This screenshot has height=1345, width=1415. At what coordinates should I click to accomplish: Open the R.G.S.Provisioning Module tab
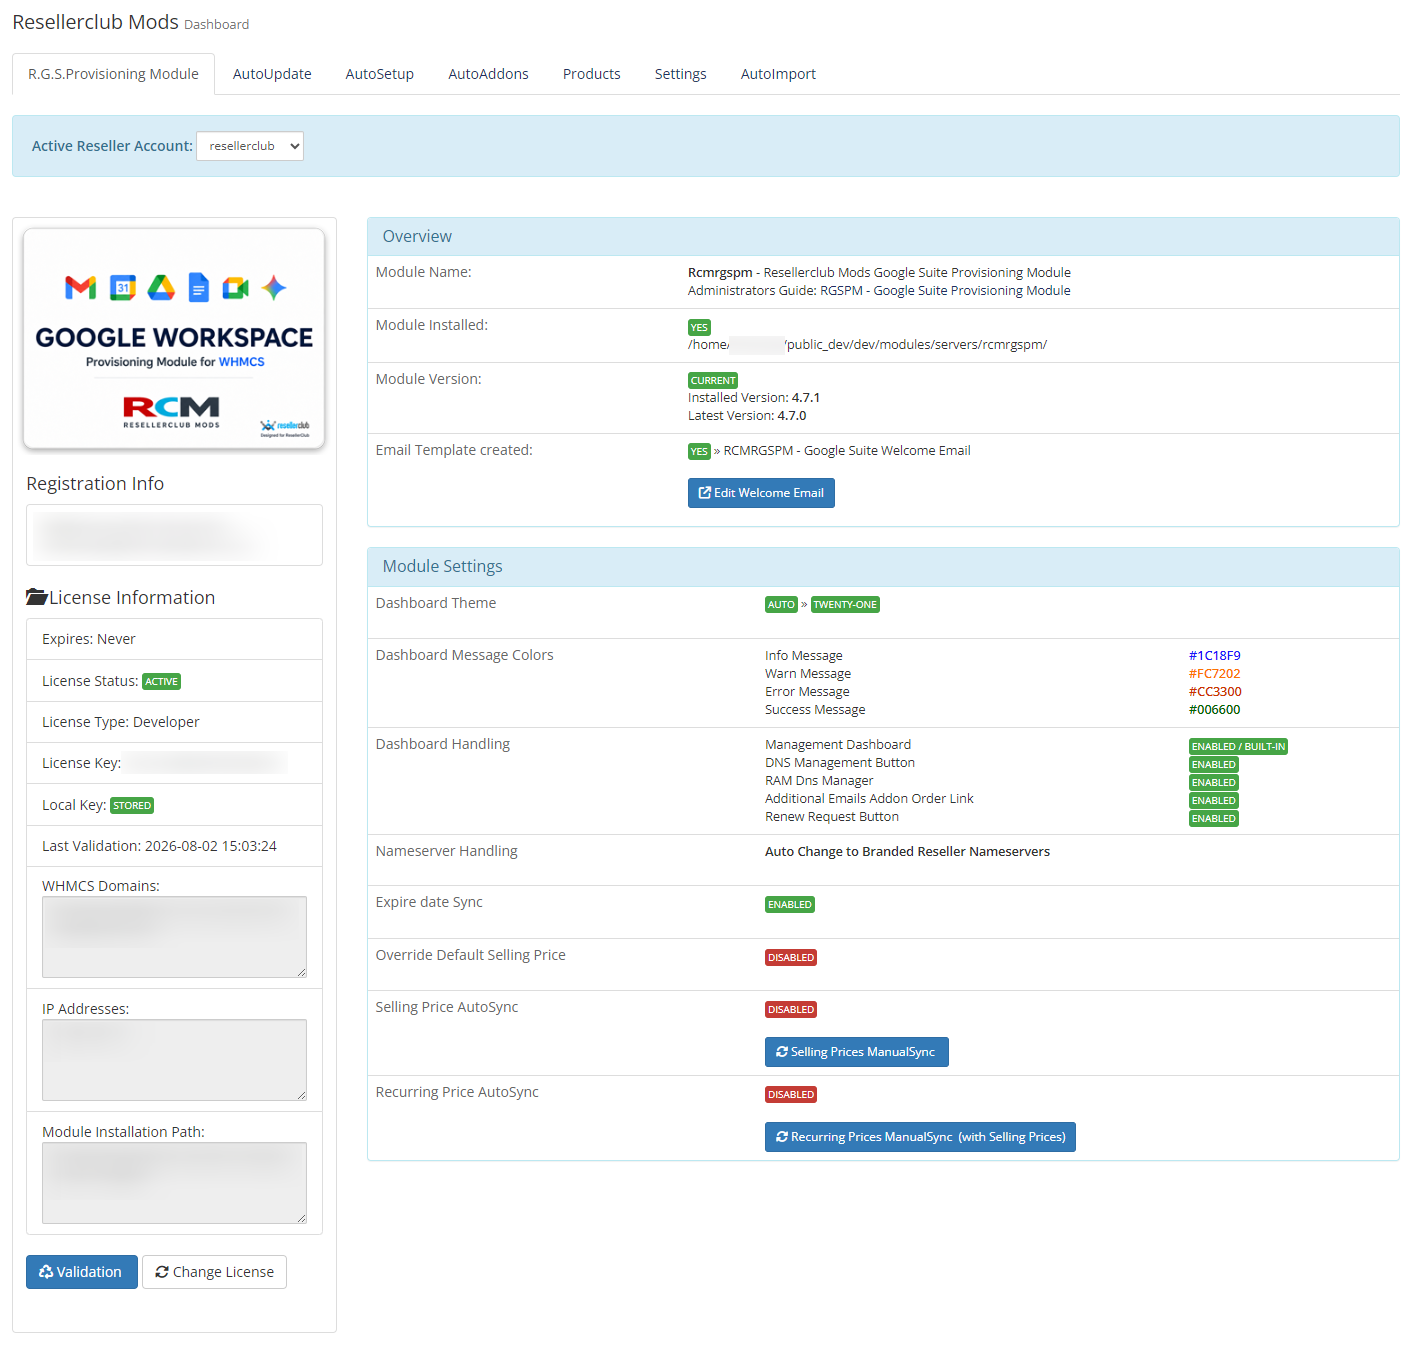tap(113, 74)
